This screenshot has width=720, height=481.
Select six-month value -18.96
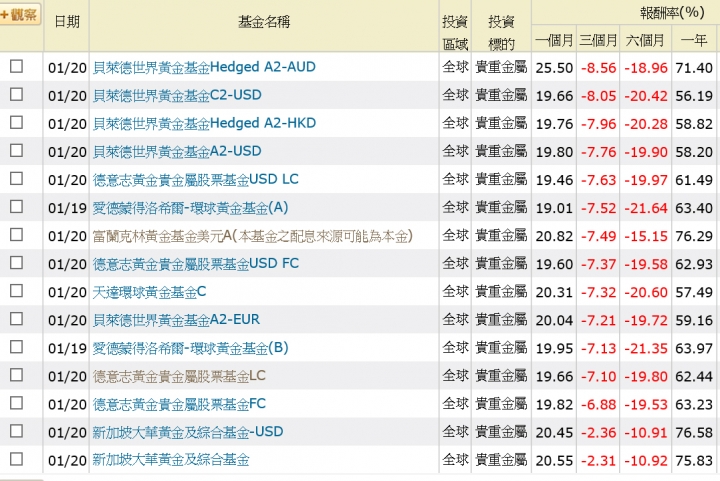tap(646, 68)
